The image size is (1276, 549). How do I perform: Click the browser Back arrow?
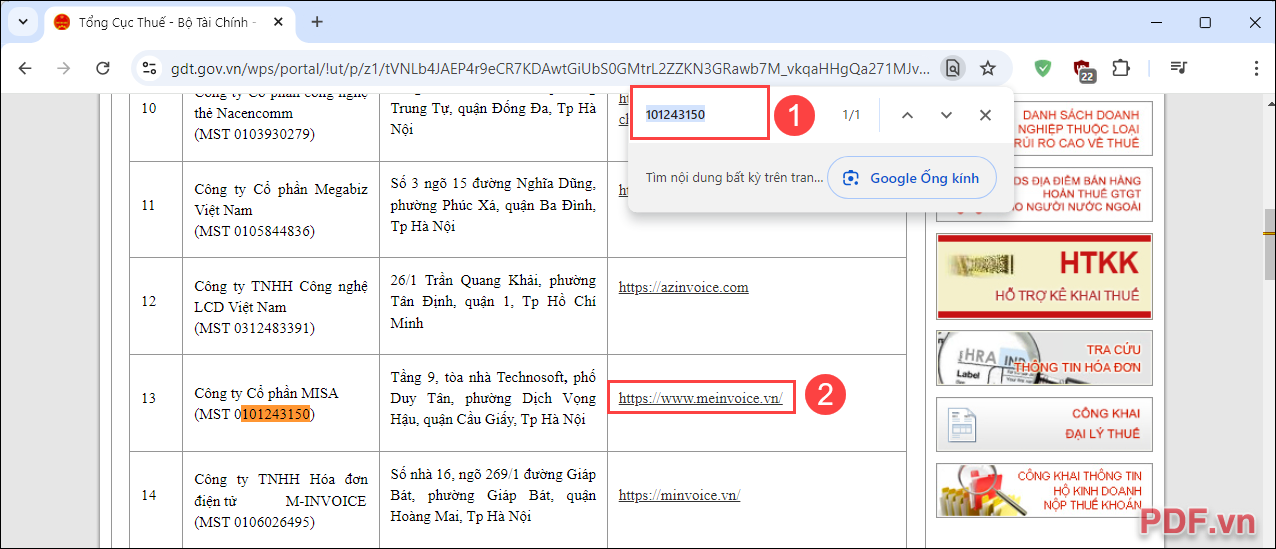[25, 68]
